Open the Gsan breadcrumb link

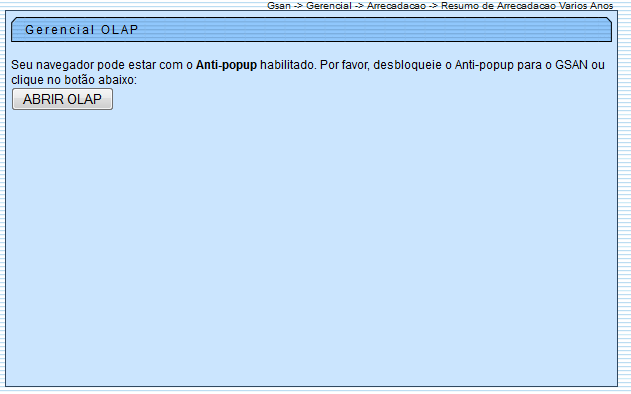coord(278,6)
